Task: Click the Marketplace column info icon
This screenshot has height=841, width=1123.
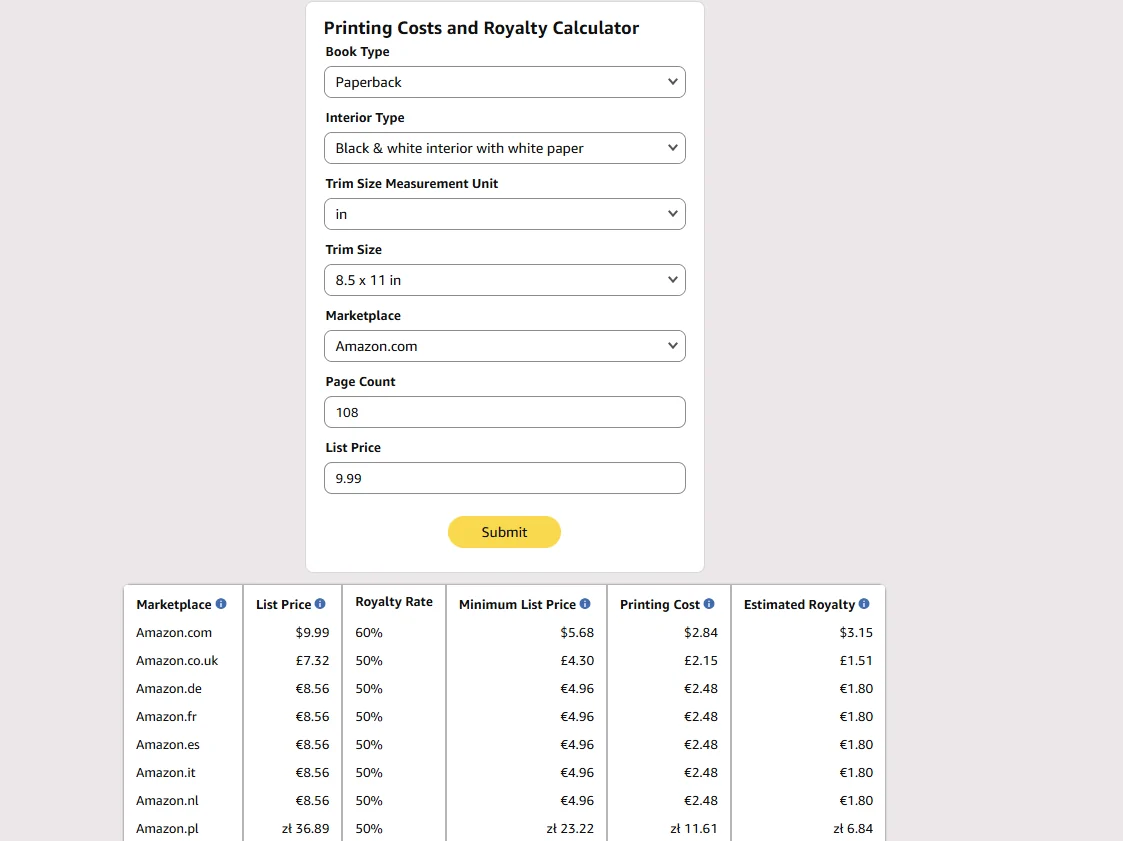Action: pyautogui.click(x=221, y=604)
